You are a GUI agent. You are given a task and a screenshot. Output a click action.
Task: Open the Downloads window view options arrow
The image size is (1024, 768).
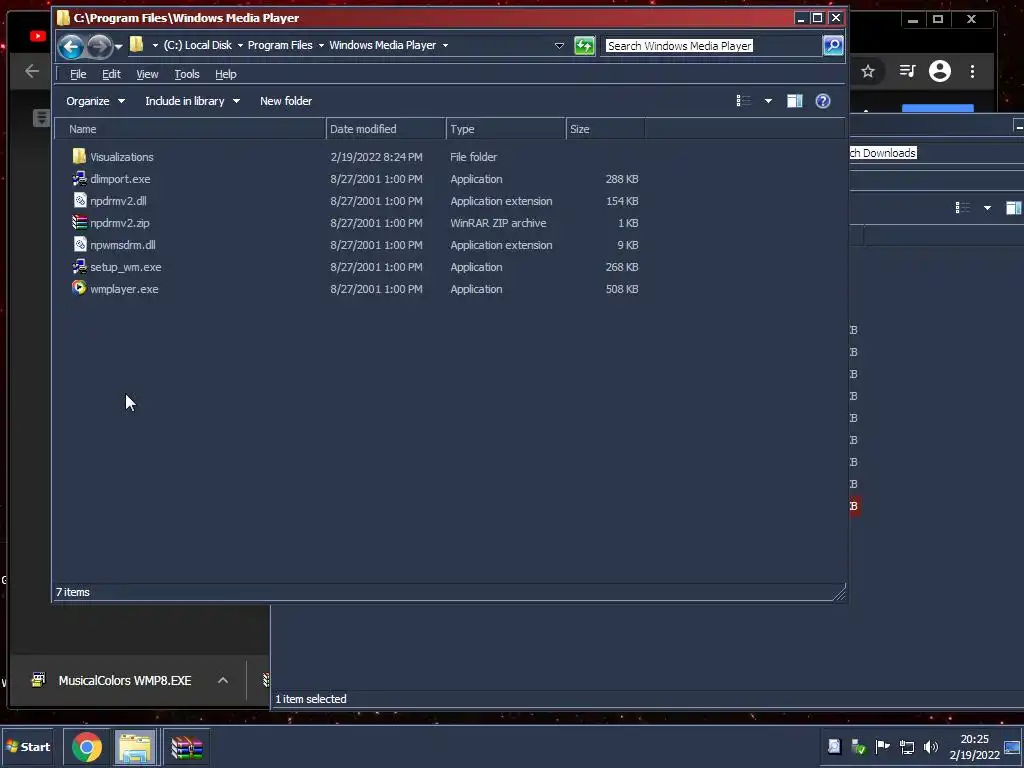click(x=987, y=208)
